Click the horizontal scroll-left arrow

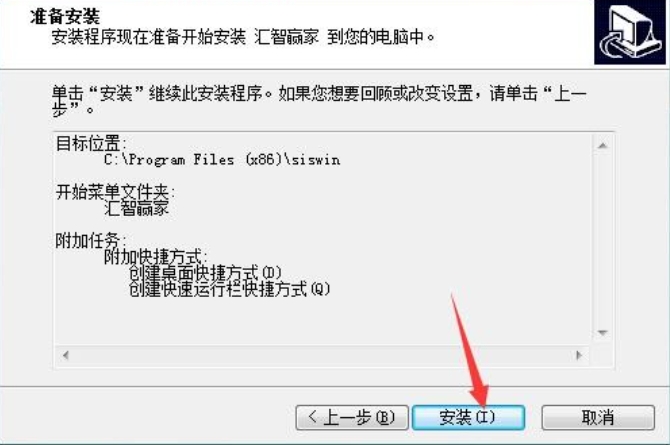pyautogui.click(x=65, y=355)
